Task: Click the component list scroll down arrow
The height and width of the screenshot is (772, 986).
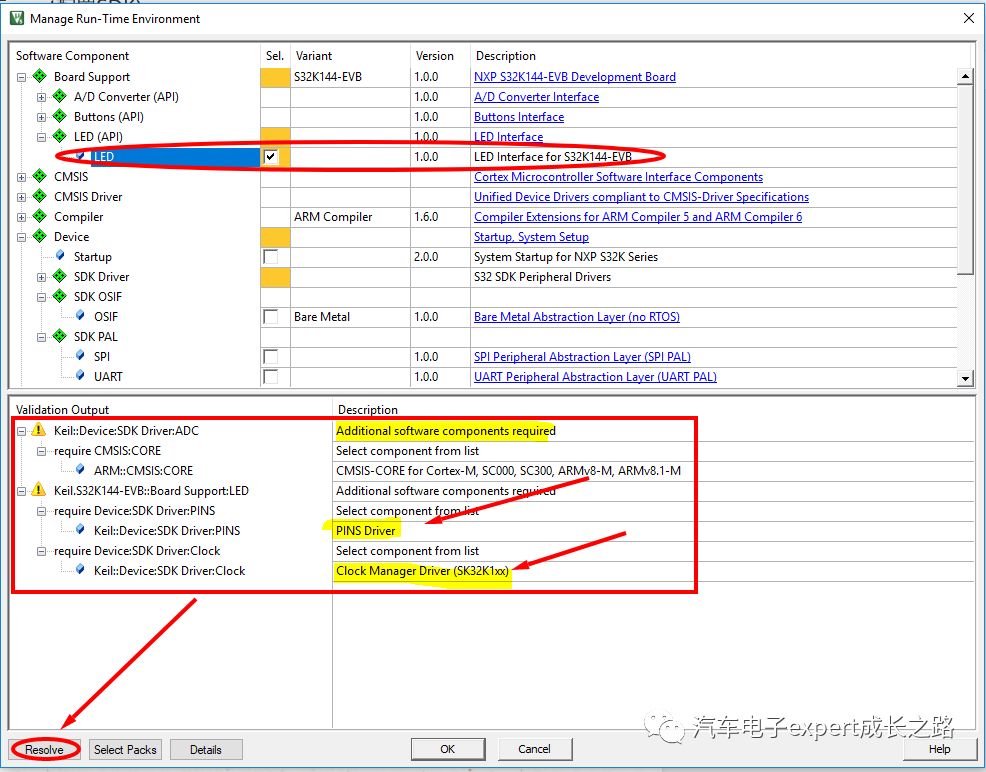Action: pos(965,378)
